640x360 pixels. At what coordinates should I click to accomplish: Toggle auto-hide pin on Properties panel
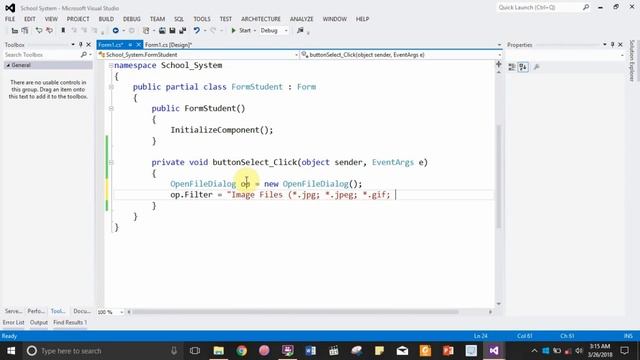pos(612,44)
